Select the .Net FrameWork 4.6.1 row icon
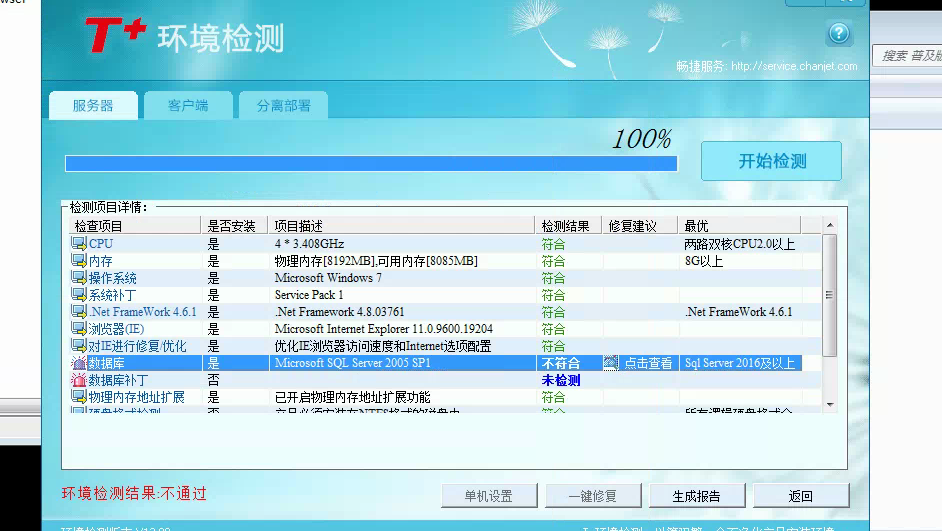The width and height of the screenshot is (942, 531). pos(79,312)
